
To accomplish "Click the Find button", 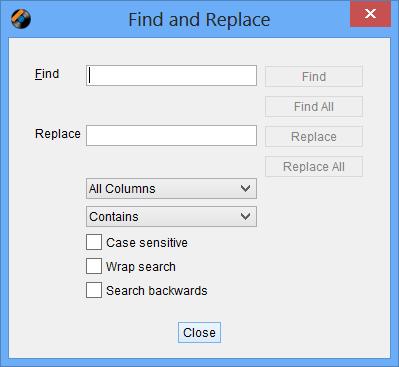I will pyautogui.click(x=314, y=77).
